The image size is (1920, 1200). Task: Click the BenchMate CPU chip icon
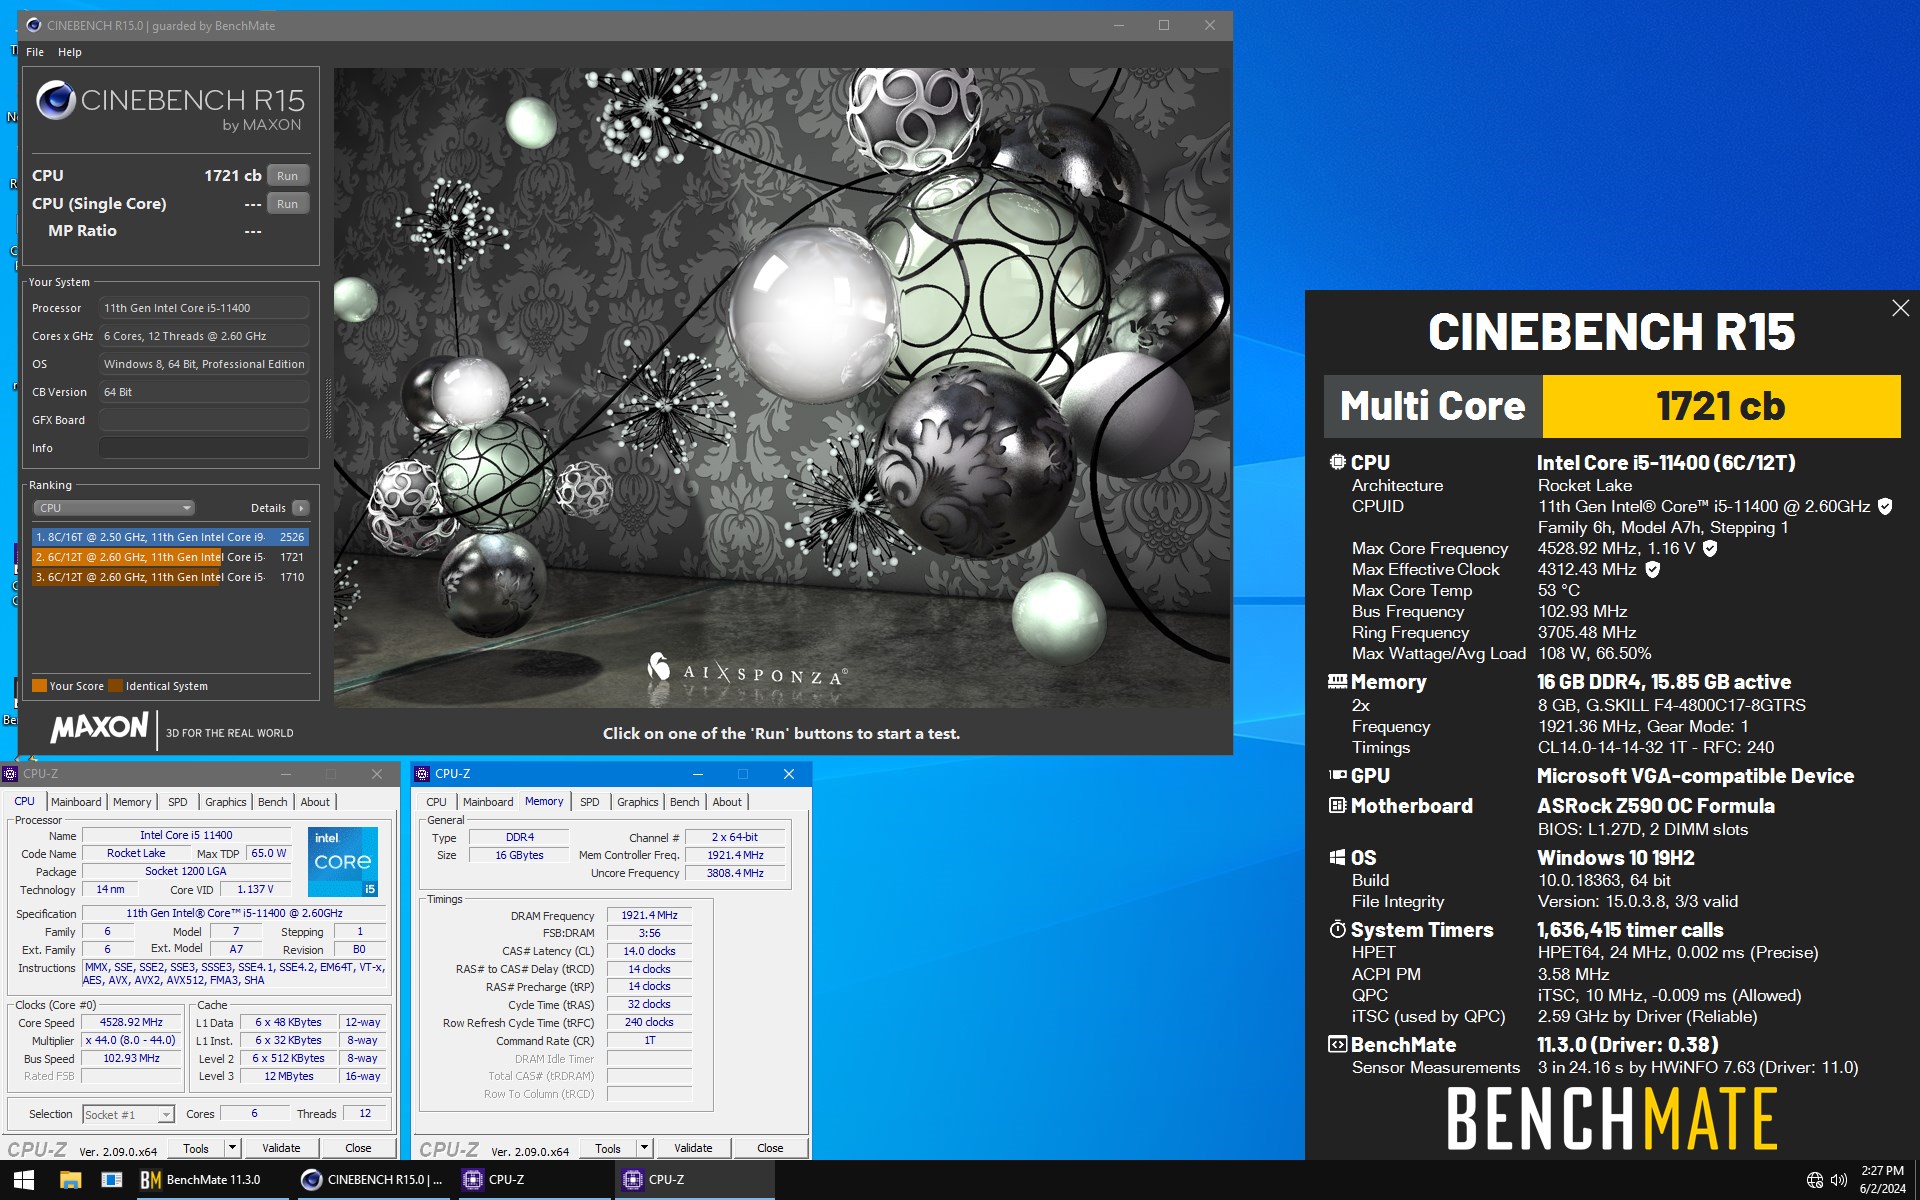1337,462
